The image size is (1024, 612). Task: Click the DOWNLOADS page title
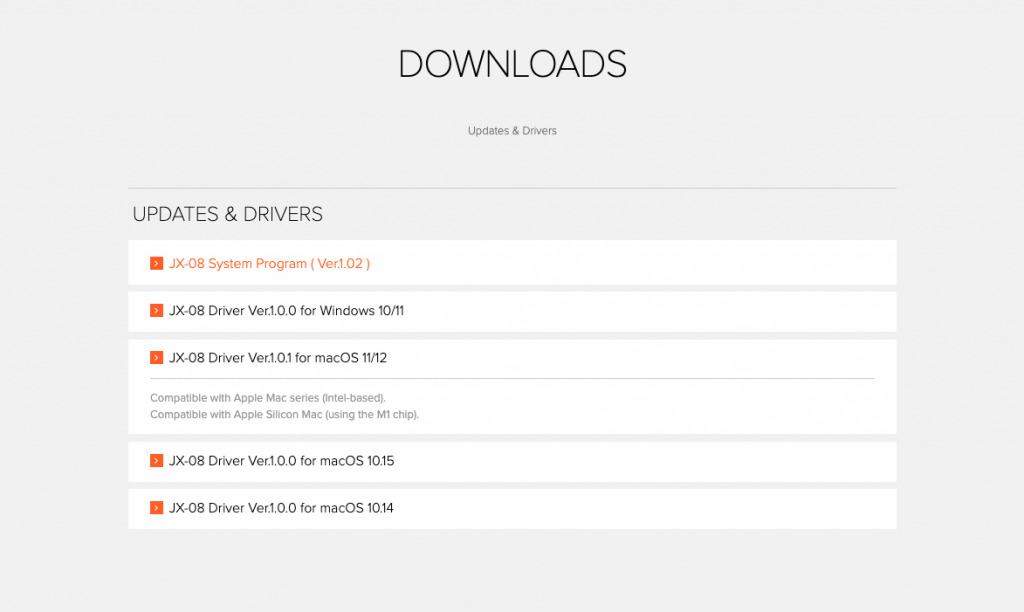(512, 63)
